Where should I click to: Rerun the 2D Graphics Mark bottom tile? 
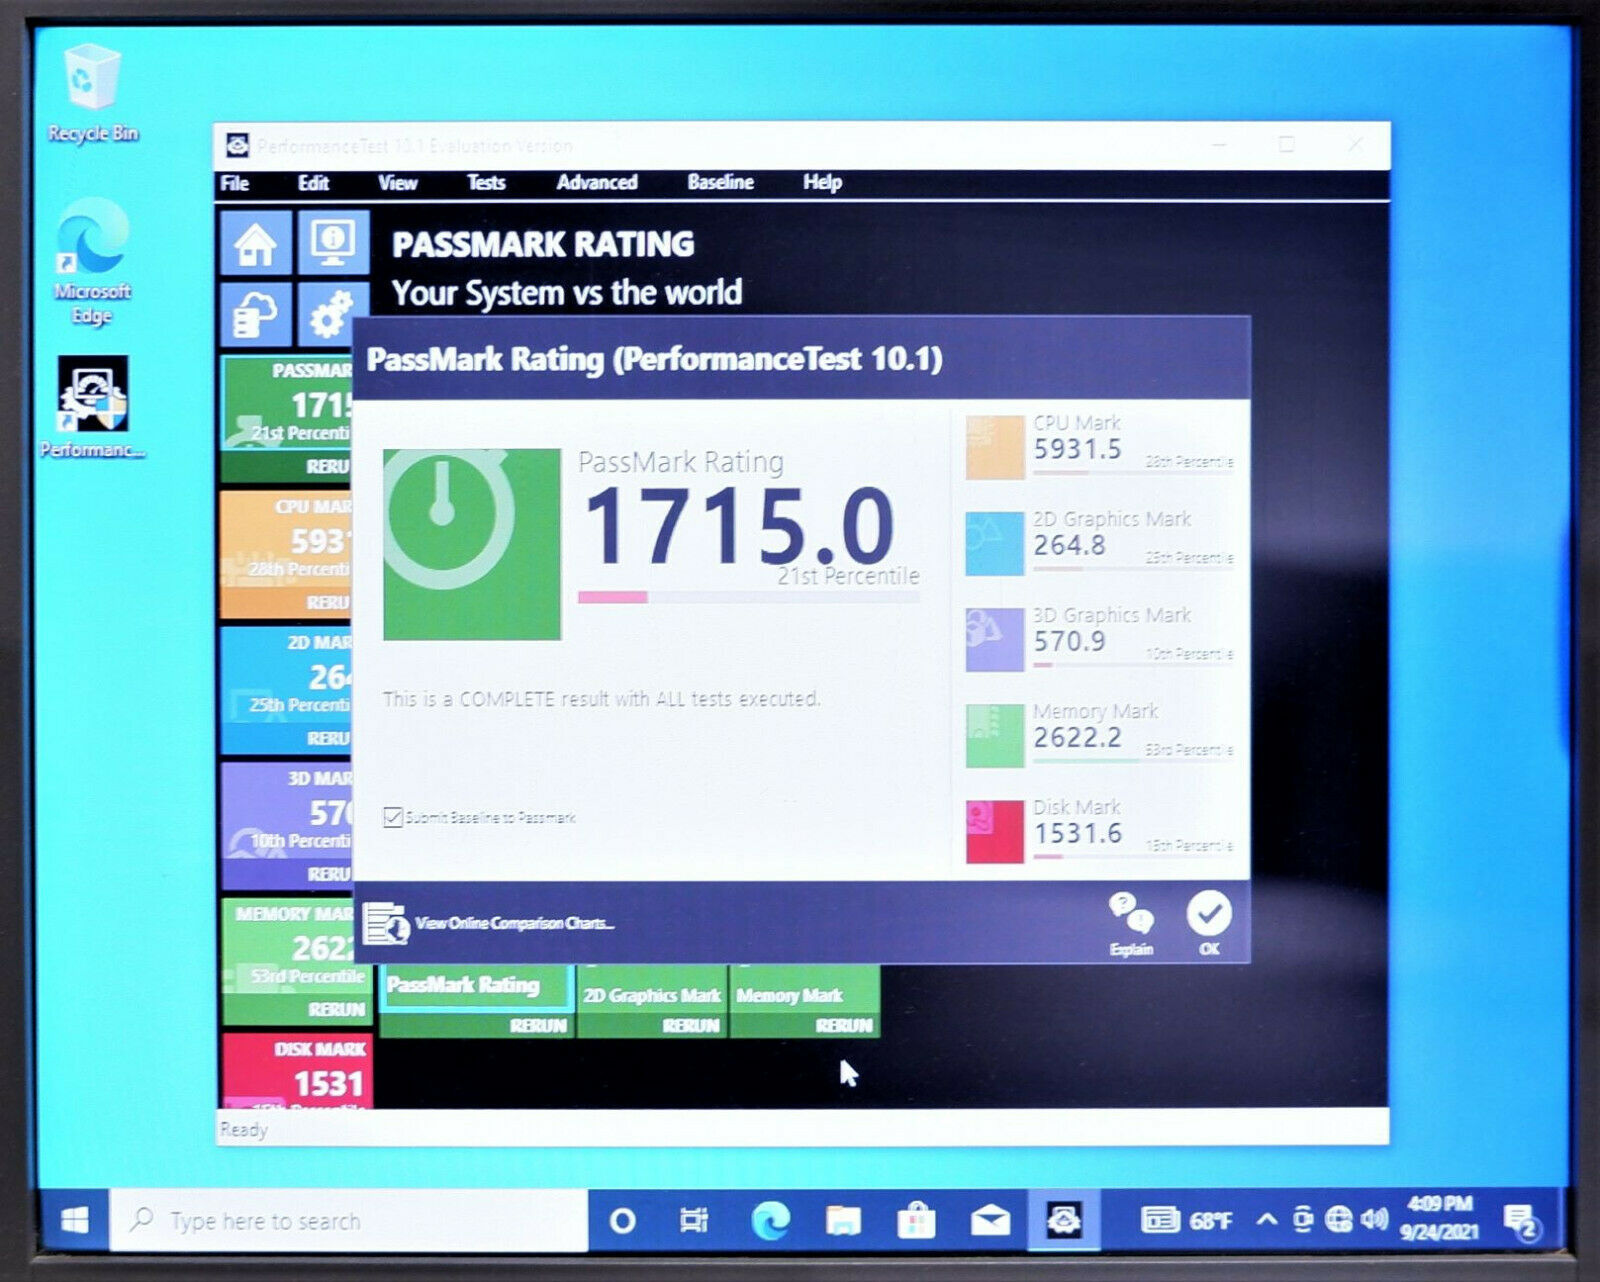coord(691,1026)
